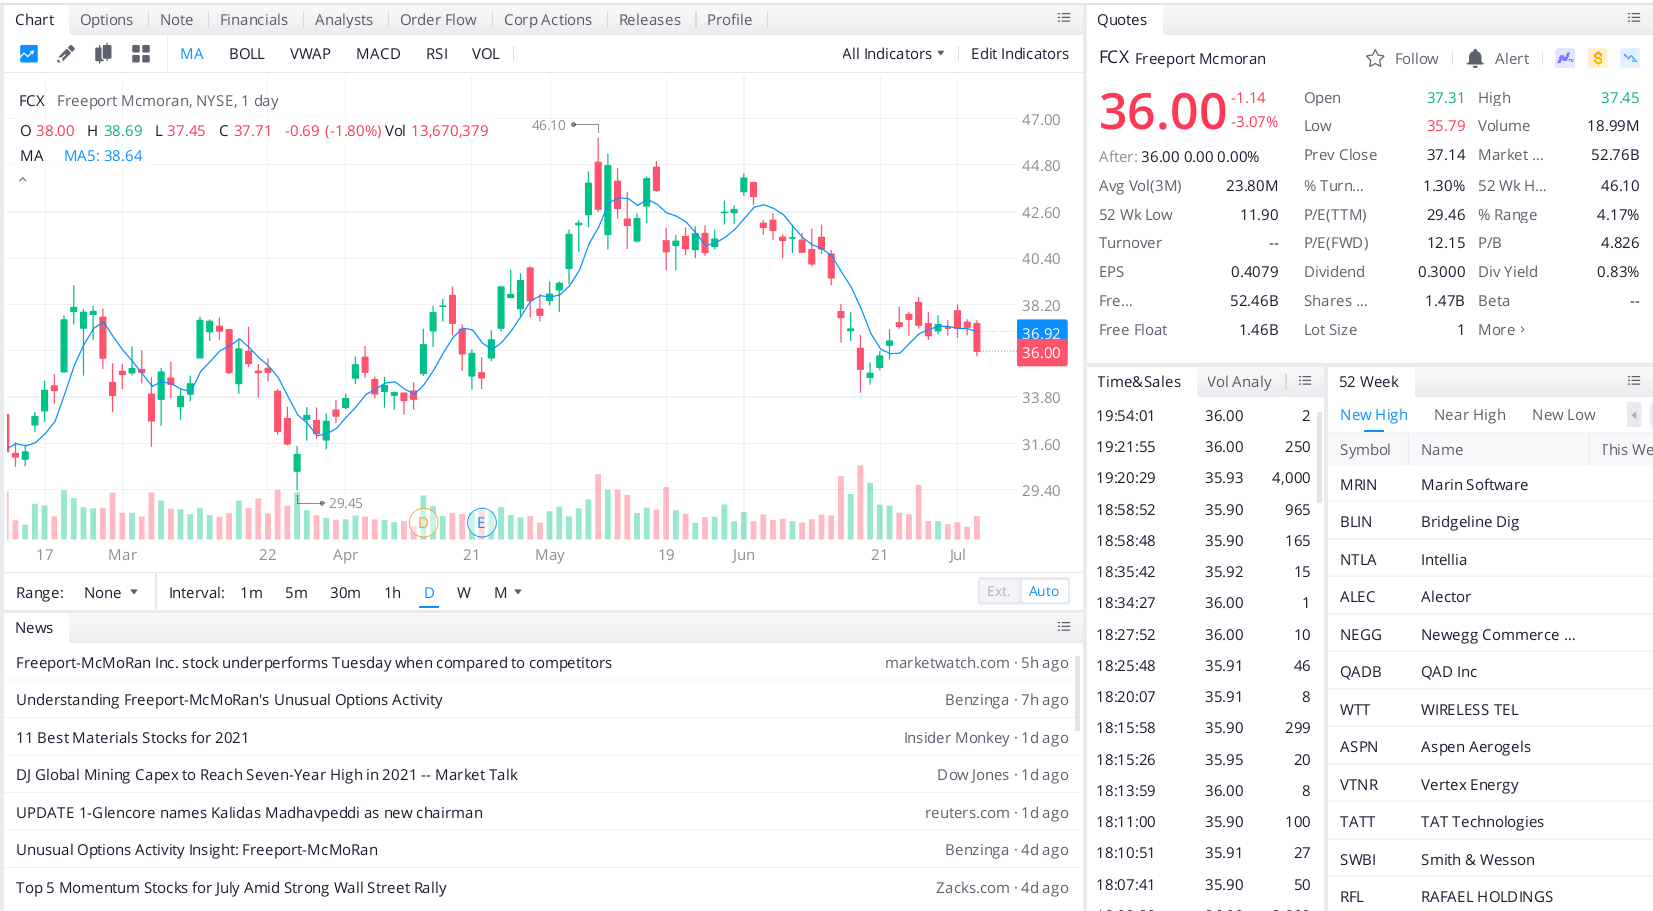Select the D daily interval
Image resolution: width=1653 pixels, height=911 pixels.
(x=429, y=593)
